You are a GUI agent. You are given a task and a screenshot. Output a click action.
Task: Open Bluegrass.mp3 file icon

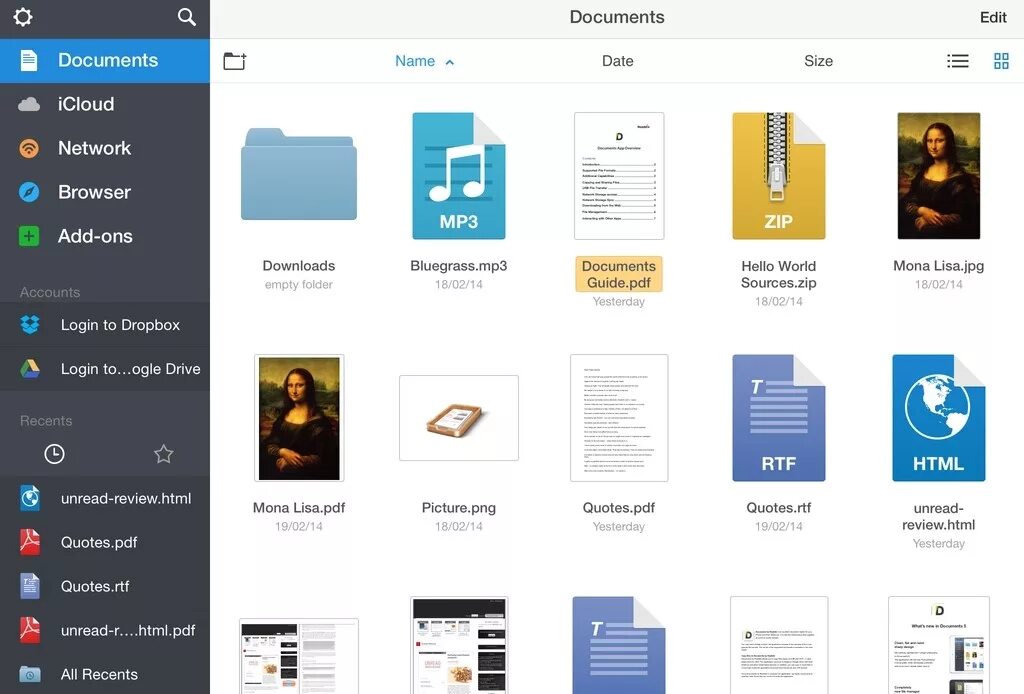coord(458,176)
